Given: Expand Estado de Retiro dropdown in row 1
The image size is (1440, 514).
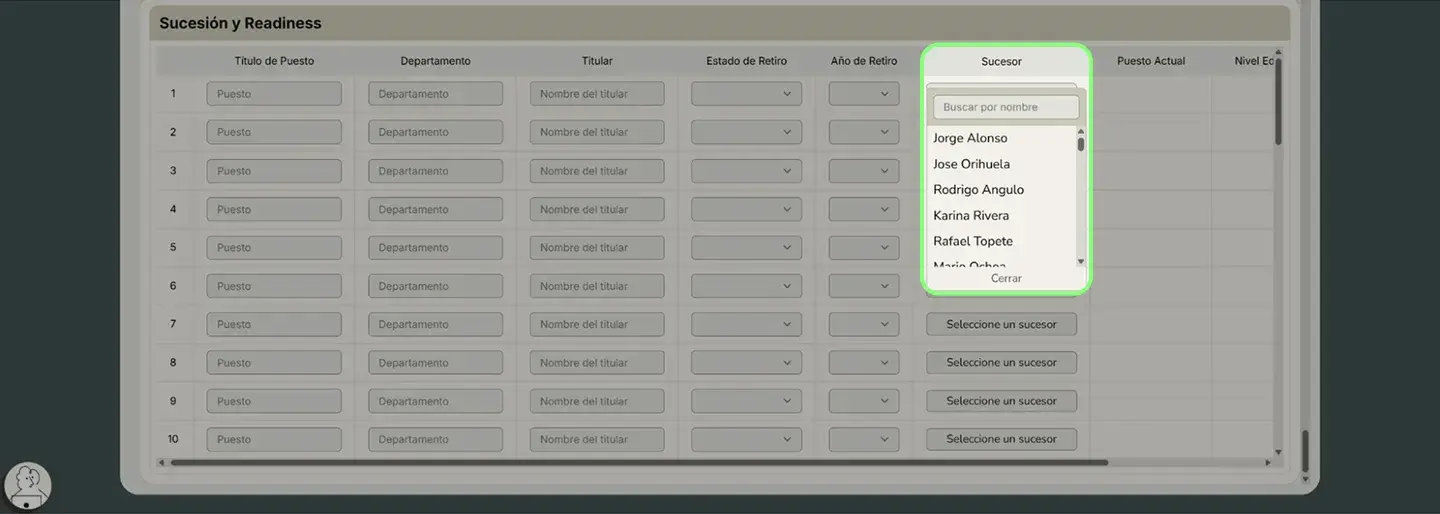Looking at the screenshot, I should pos(746,94).
